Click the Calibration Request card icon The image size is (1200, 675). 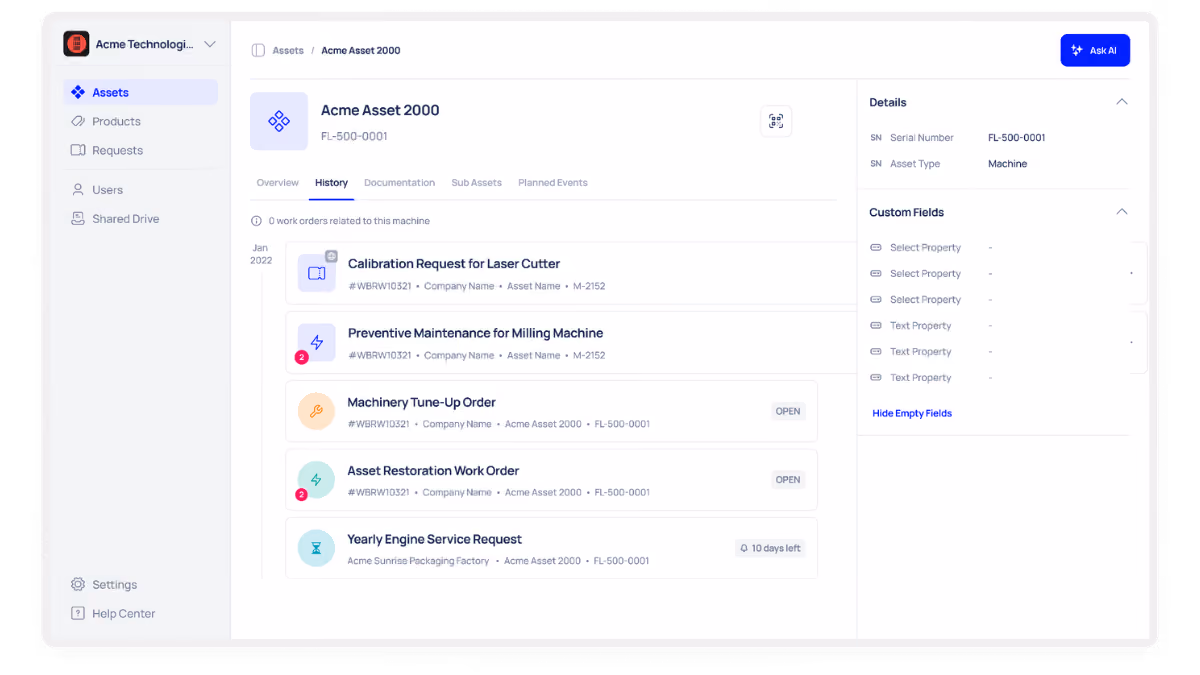pyautogui.click(x=316, y=273)
